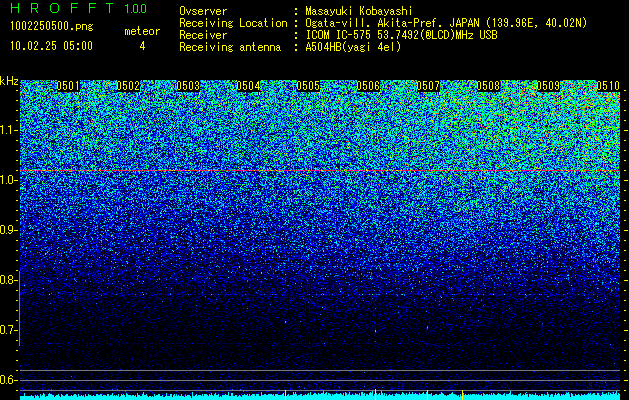Viewport: 629px width, 400px height.
Task: Click the 0506 time marker
Action: coord(368,86)
